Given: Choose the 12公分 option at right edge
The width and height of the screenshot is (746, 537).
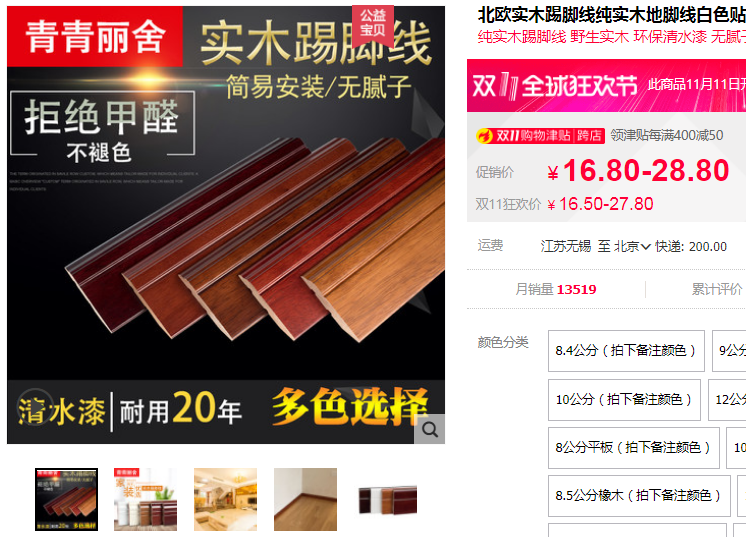Looking at the screenshot, I should pyautogui.click(x=727, y=400).
